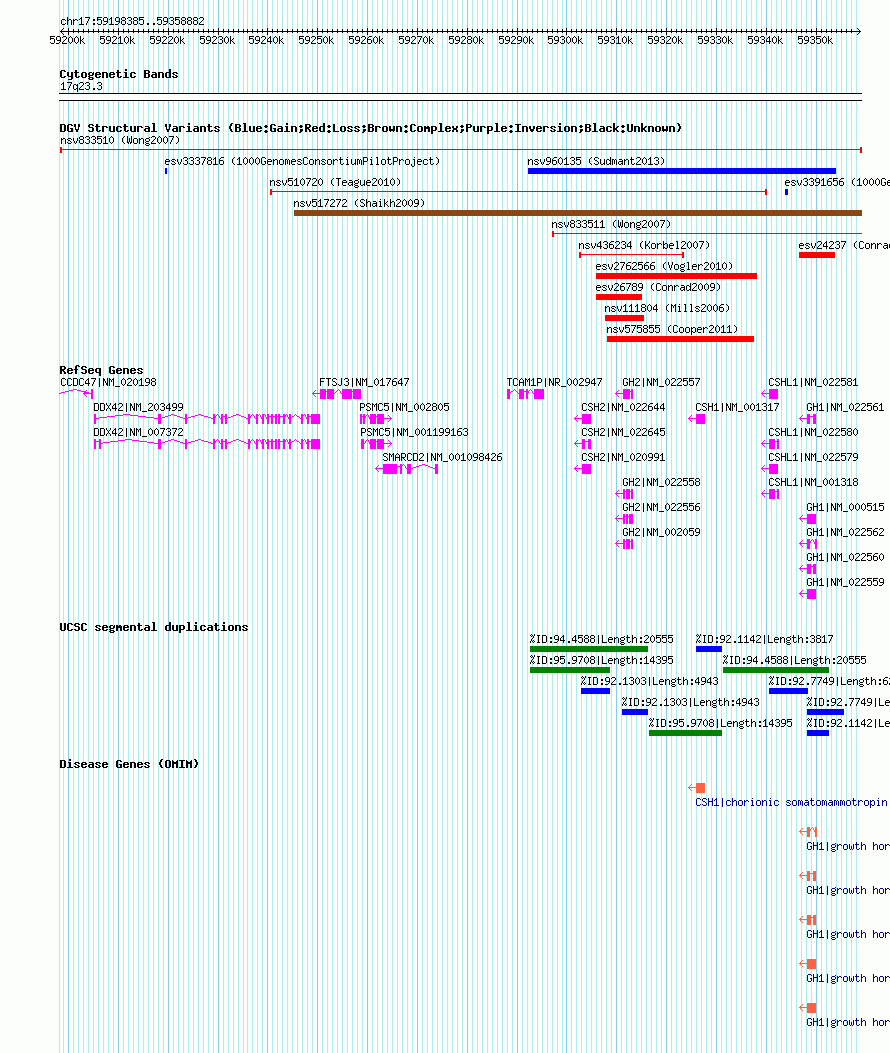Click the PSMC5|NM_001199163 gene glyph
The width and height of the screenshot is (890, 1053).
click(376, 444)
